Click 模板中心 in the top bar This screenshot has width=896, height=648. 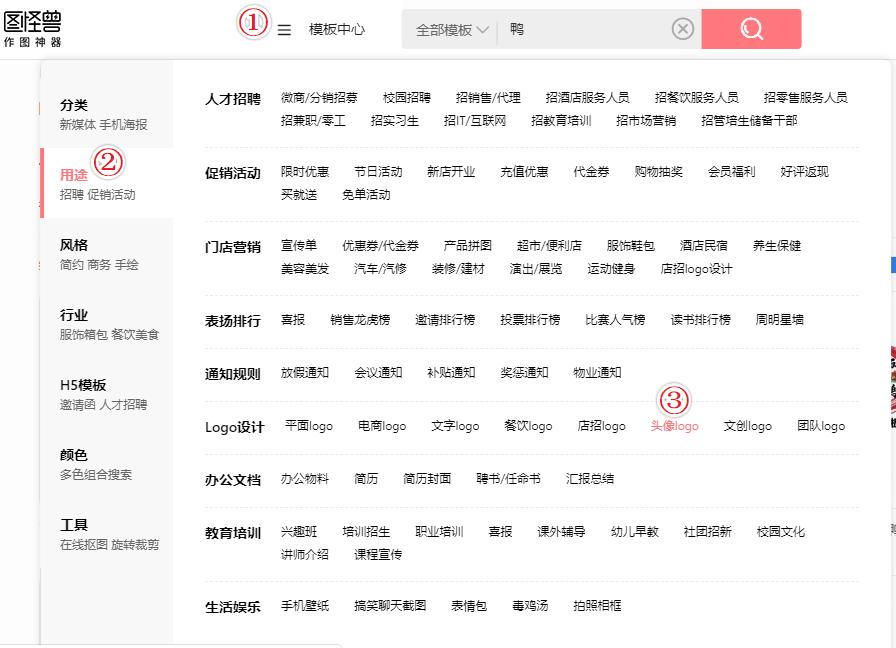(339, 29)
